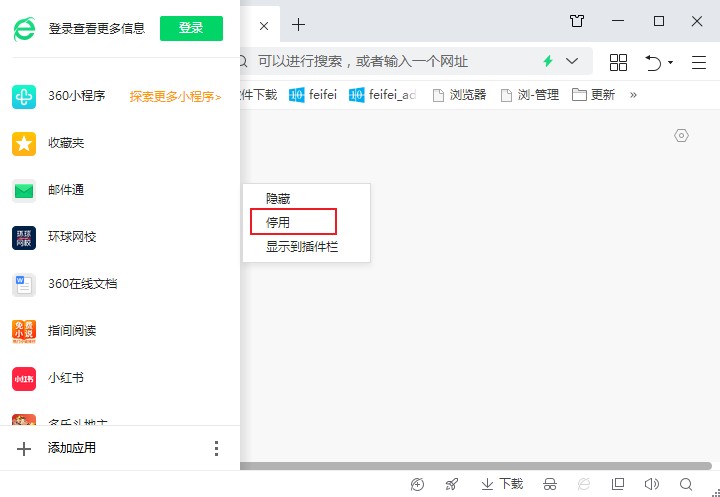Click the horizontal scrollbar
The height and width of the screenshot is (497, 720).
[476, 466]
